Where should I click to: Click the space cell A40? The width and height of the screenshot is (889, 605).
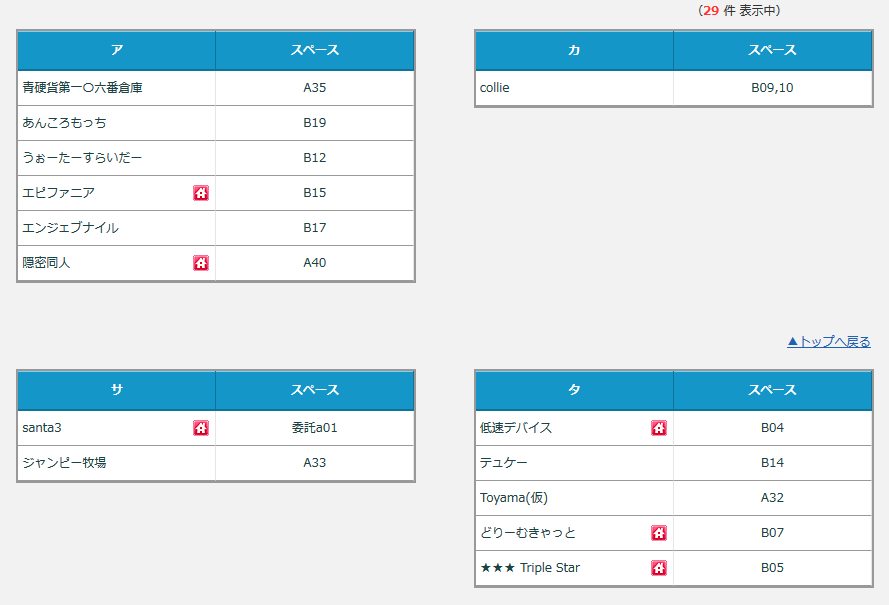(x=315, y=263)
